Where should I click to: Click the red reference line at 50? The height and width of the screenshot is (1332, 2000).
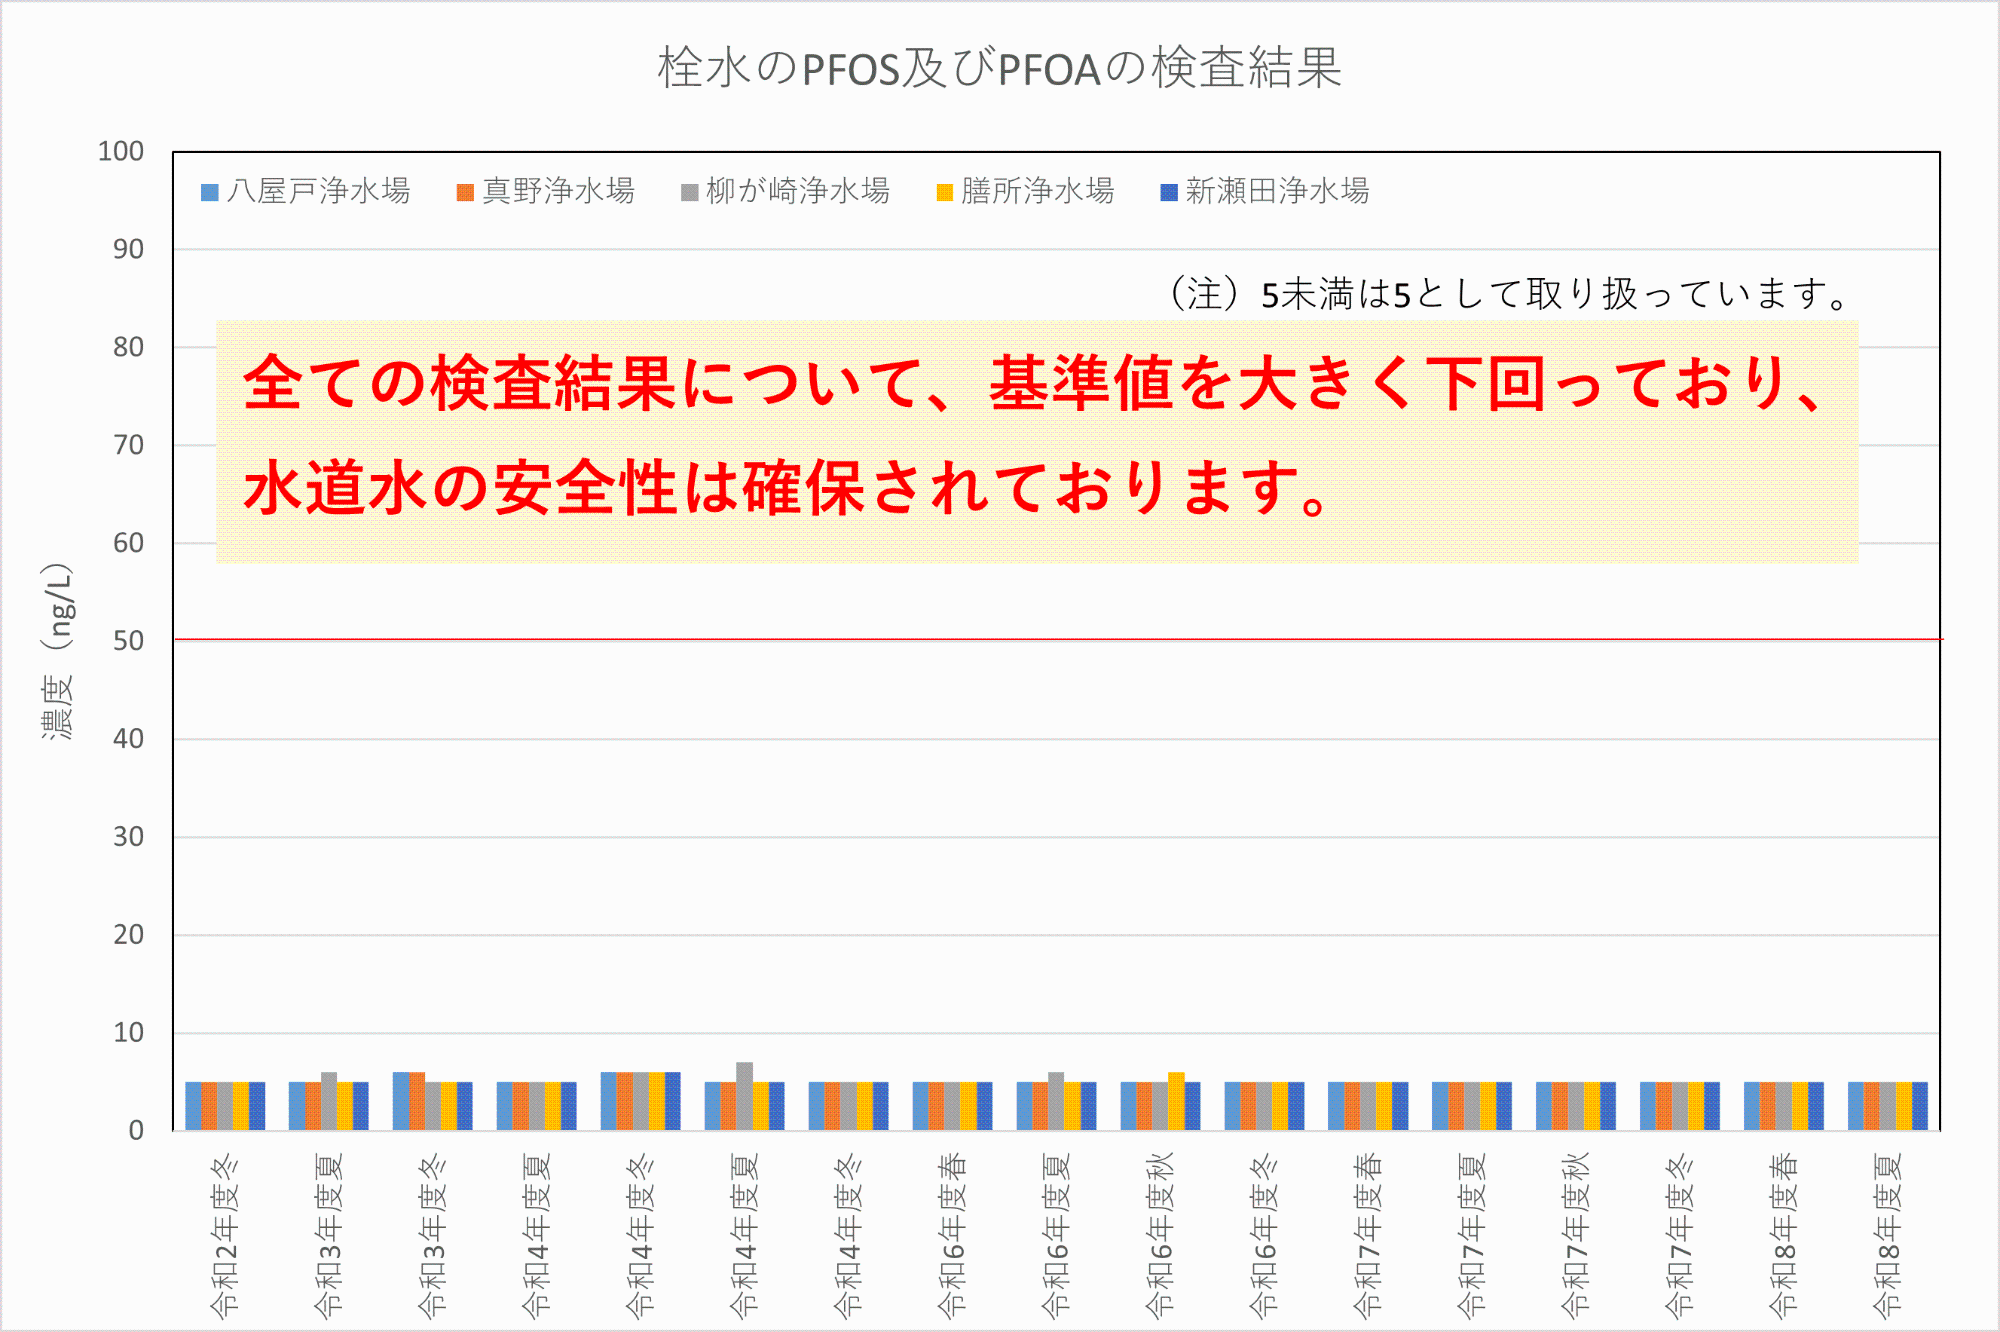pos(1057,638)
